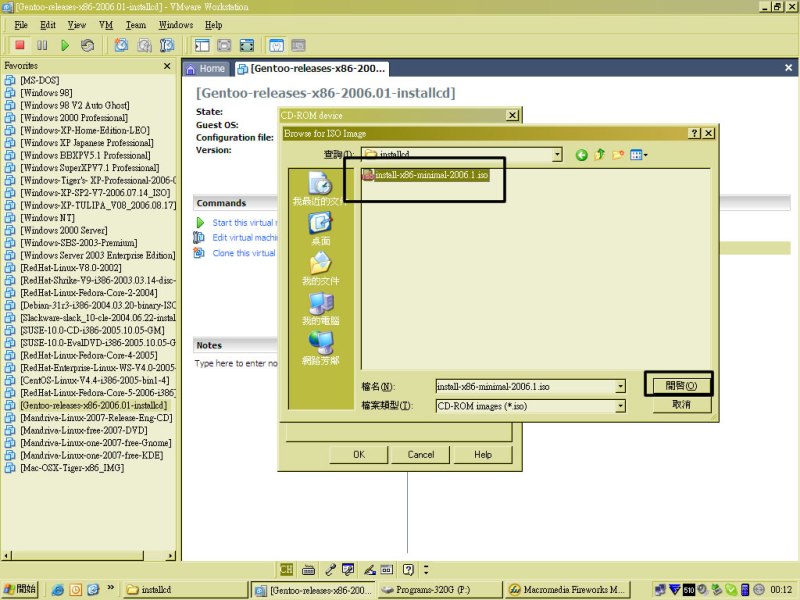Click the CH input language indicator
This screenshot has width=800, height=600.
click(x=286, y=569)
